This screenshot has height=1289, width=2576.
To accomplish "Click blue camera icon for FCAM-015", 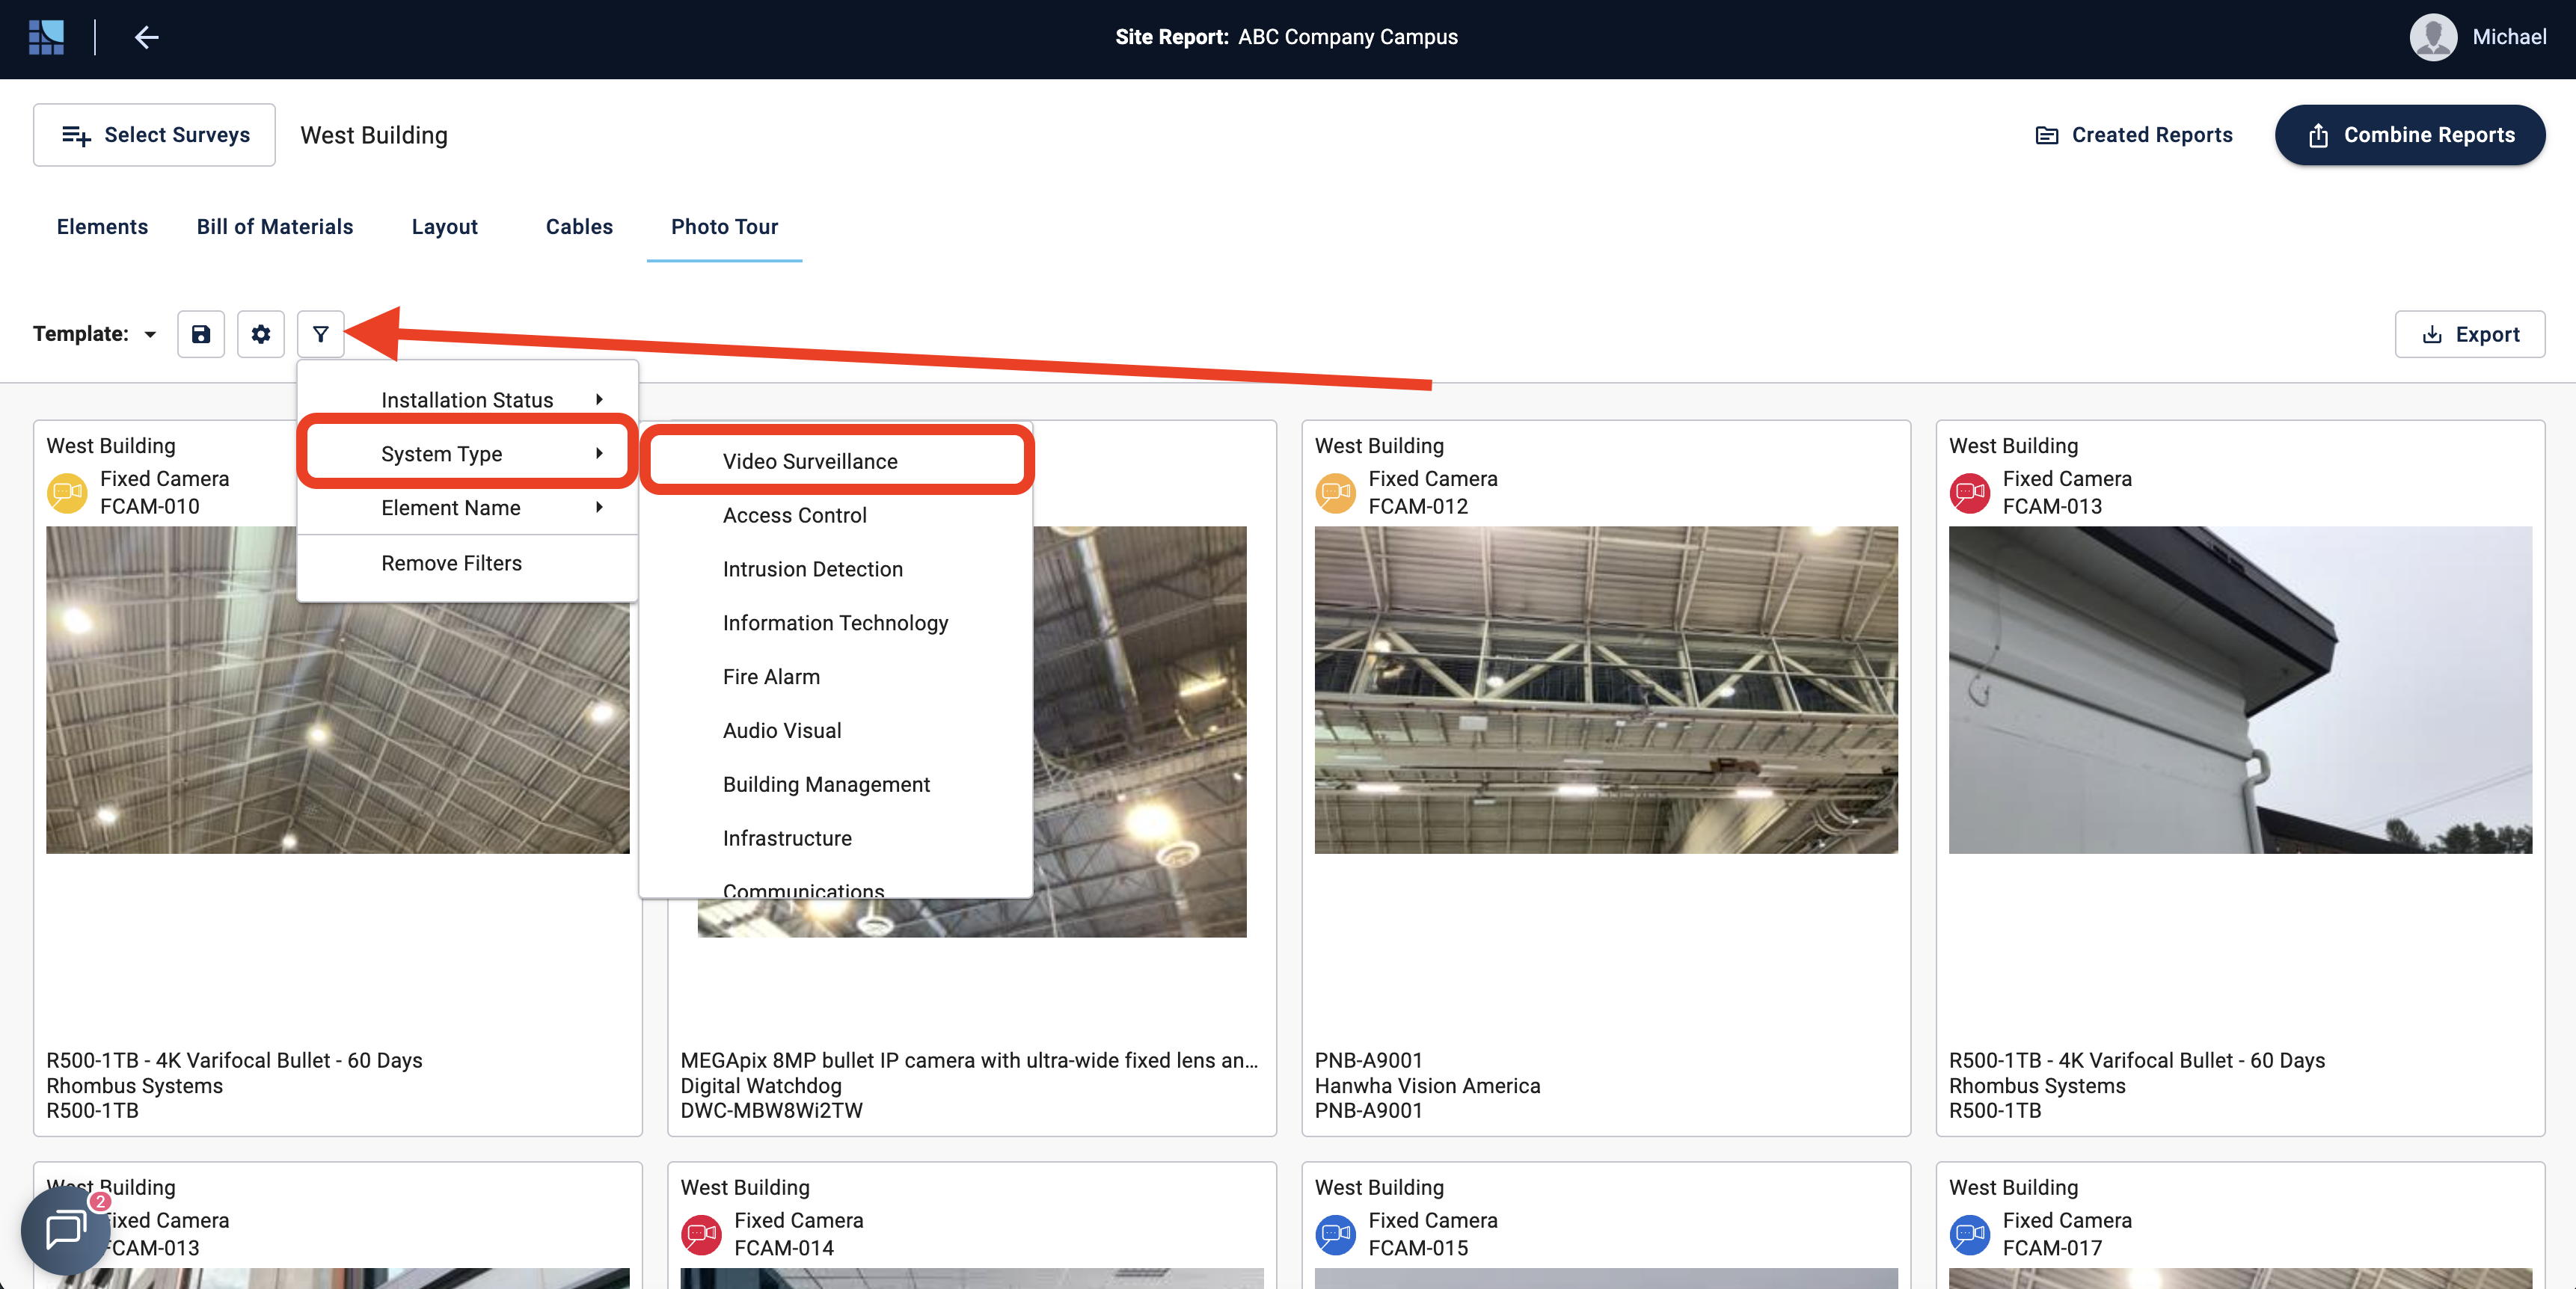I will (x=1335, y=1234).
